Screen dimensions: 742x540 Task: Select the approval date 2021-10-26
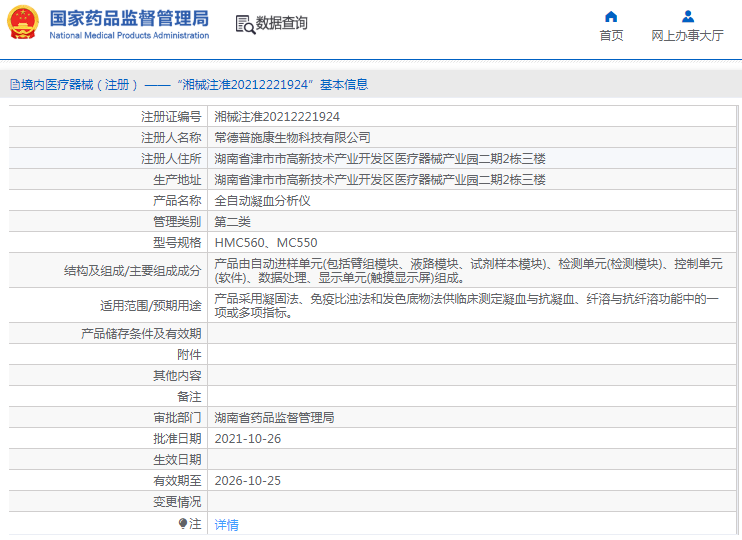(247, 438)
